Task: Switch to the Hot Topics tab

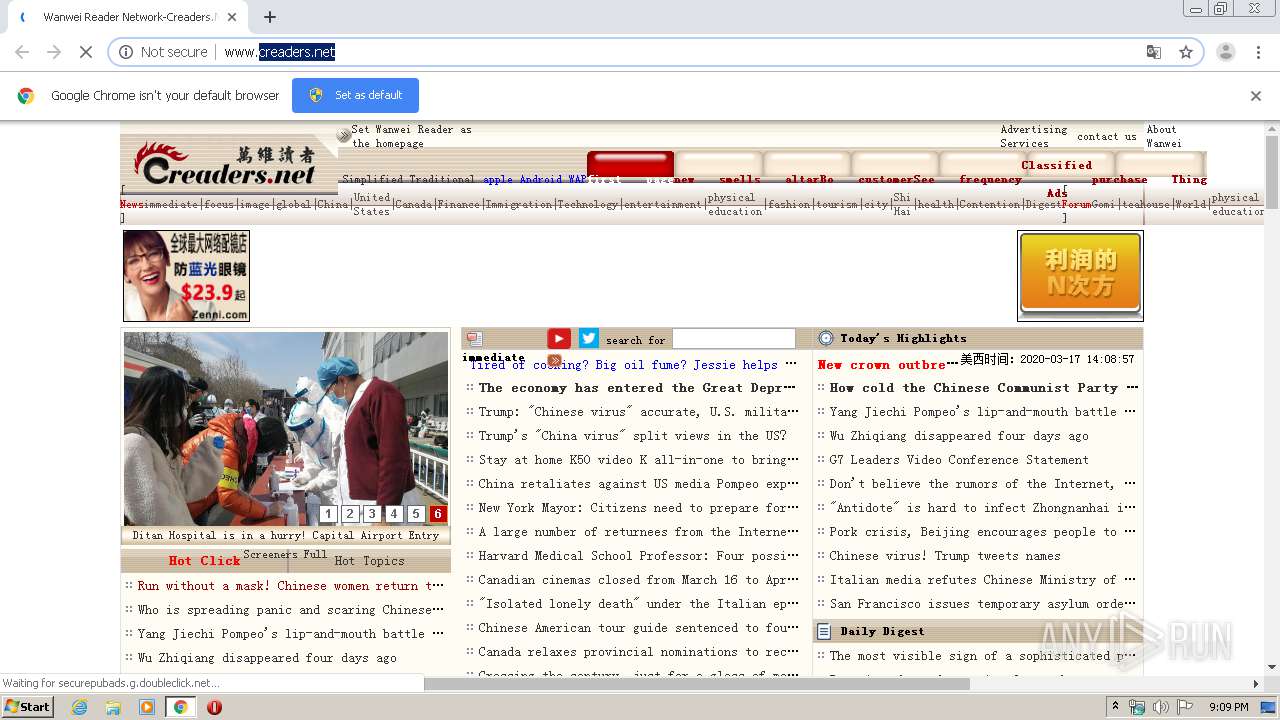Action: [x=369, y=561]
